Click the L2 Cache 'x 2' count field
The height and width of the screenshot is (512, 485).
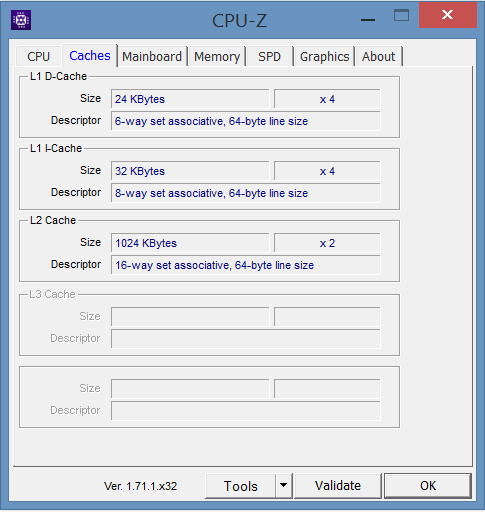coord(327,243)
